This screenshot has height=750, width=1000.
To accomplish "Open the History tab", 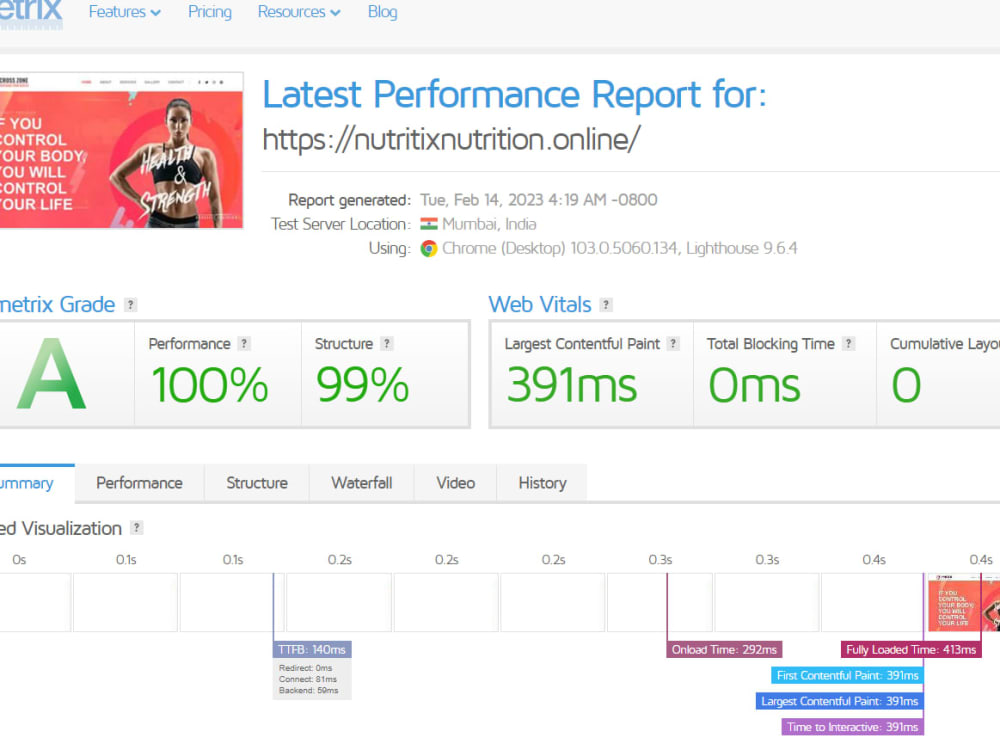I will (x=542, y=483).
